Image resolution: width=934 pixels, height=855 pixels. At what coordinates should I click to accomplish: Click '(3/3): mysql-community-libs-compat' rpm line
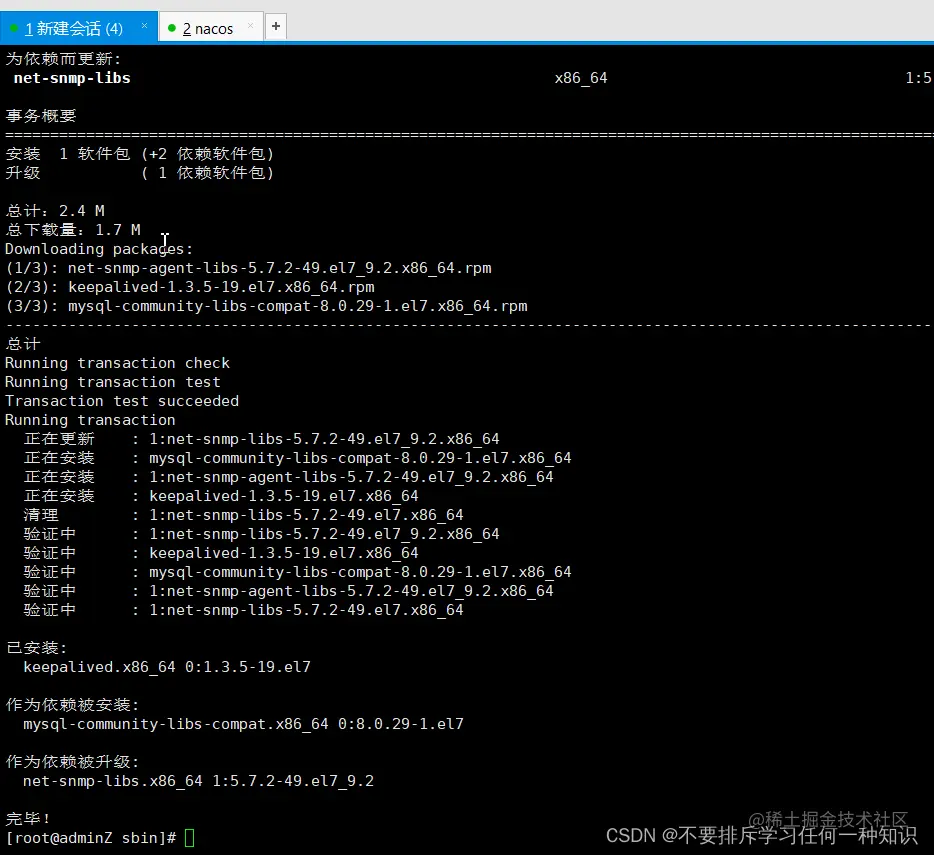click(266, 306)
